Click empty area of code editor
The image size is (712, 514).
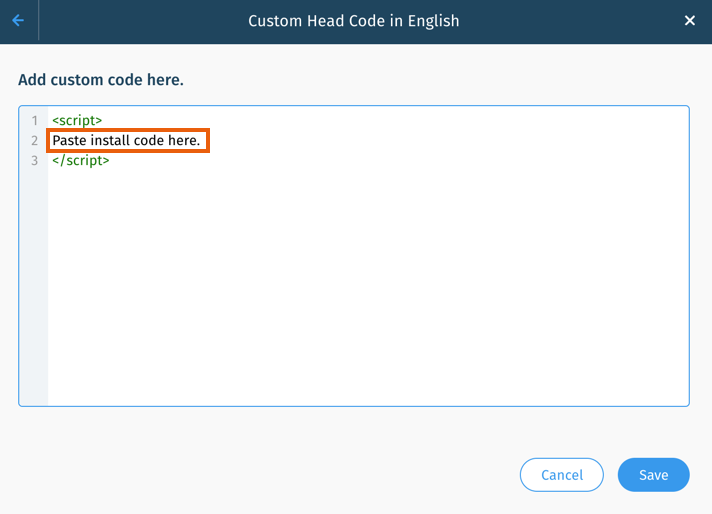coord(368,286)
